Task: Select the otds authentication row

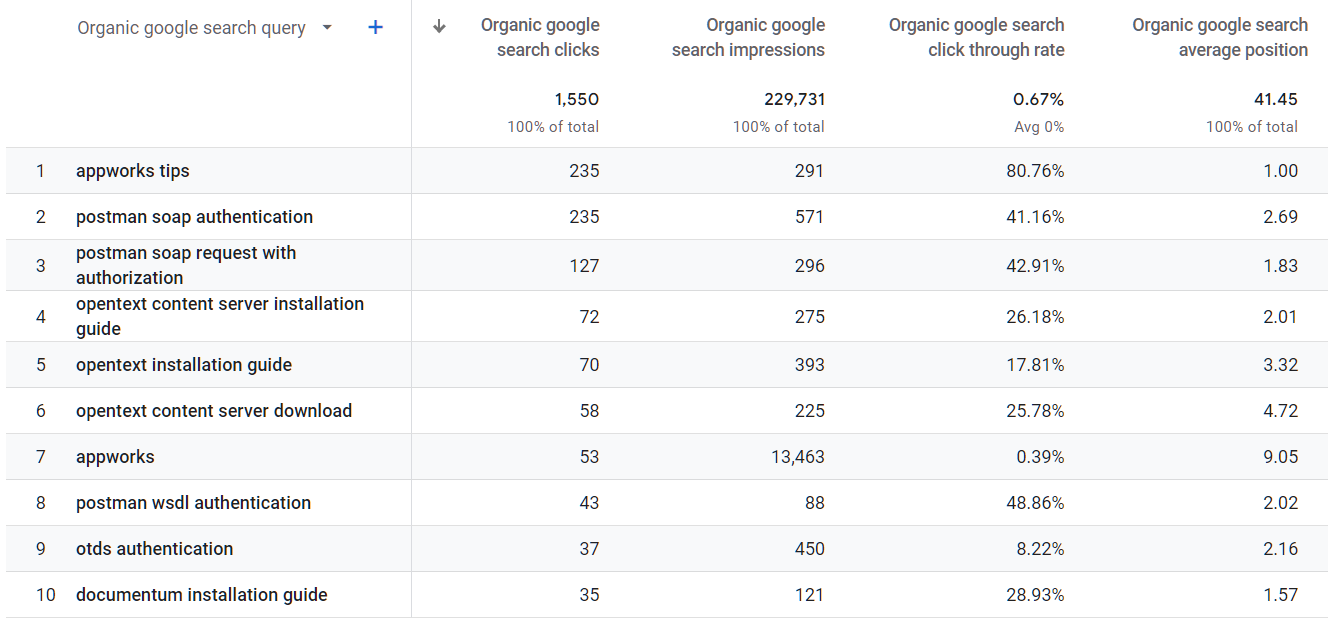Action: tap(667, 549)
